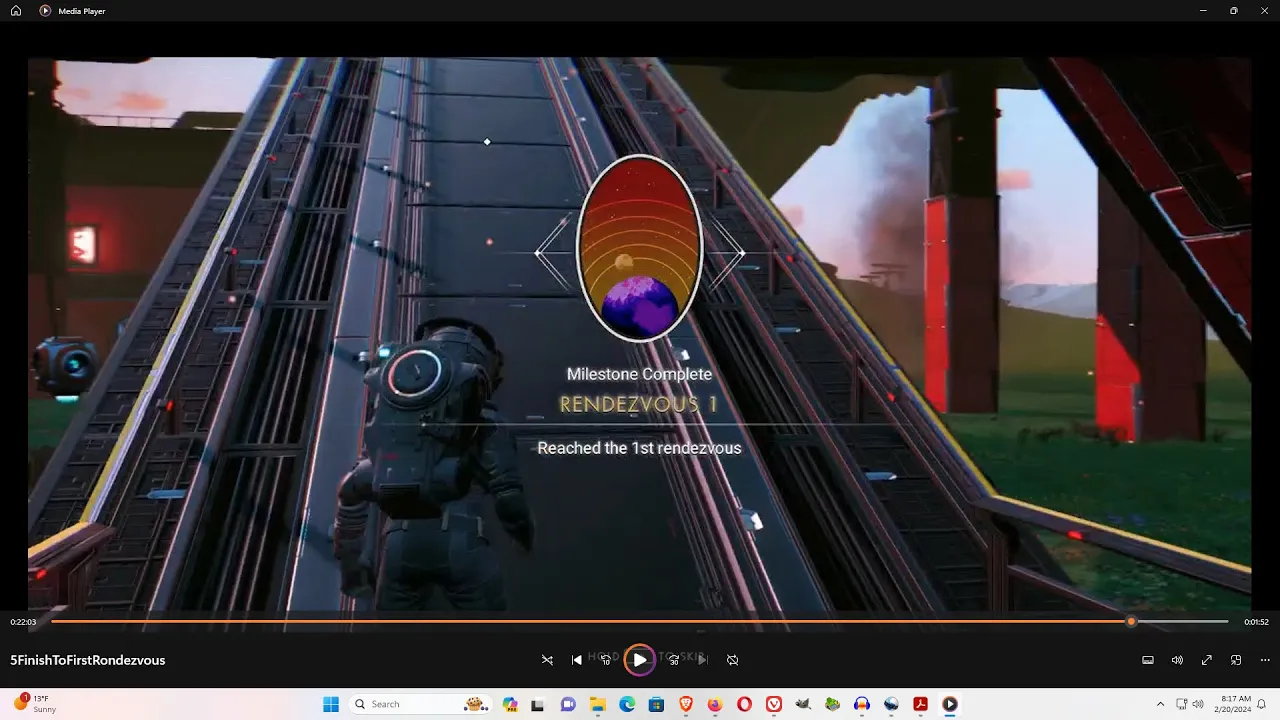This screenshot has width=1280, height=720.
Task: Go to the next track
Action: (x=703, y=660)
